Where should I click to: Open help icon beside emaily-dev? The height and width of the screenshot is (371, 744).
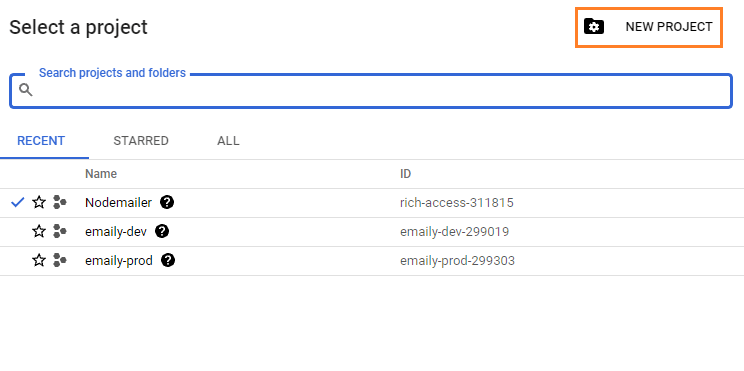point(162,232)
